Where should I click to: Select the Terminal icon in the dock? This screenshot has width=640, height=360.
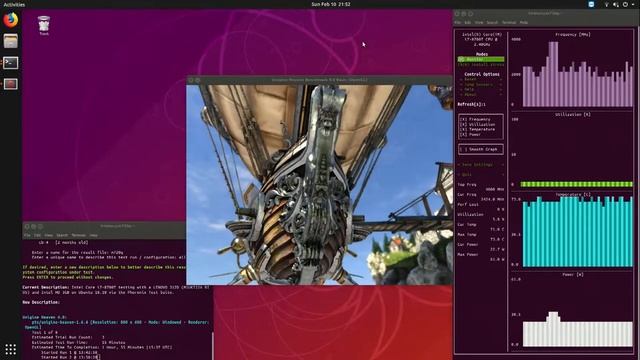click(x=11, y=62)
